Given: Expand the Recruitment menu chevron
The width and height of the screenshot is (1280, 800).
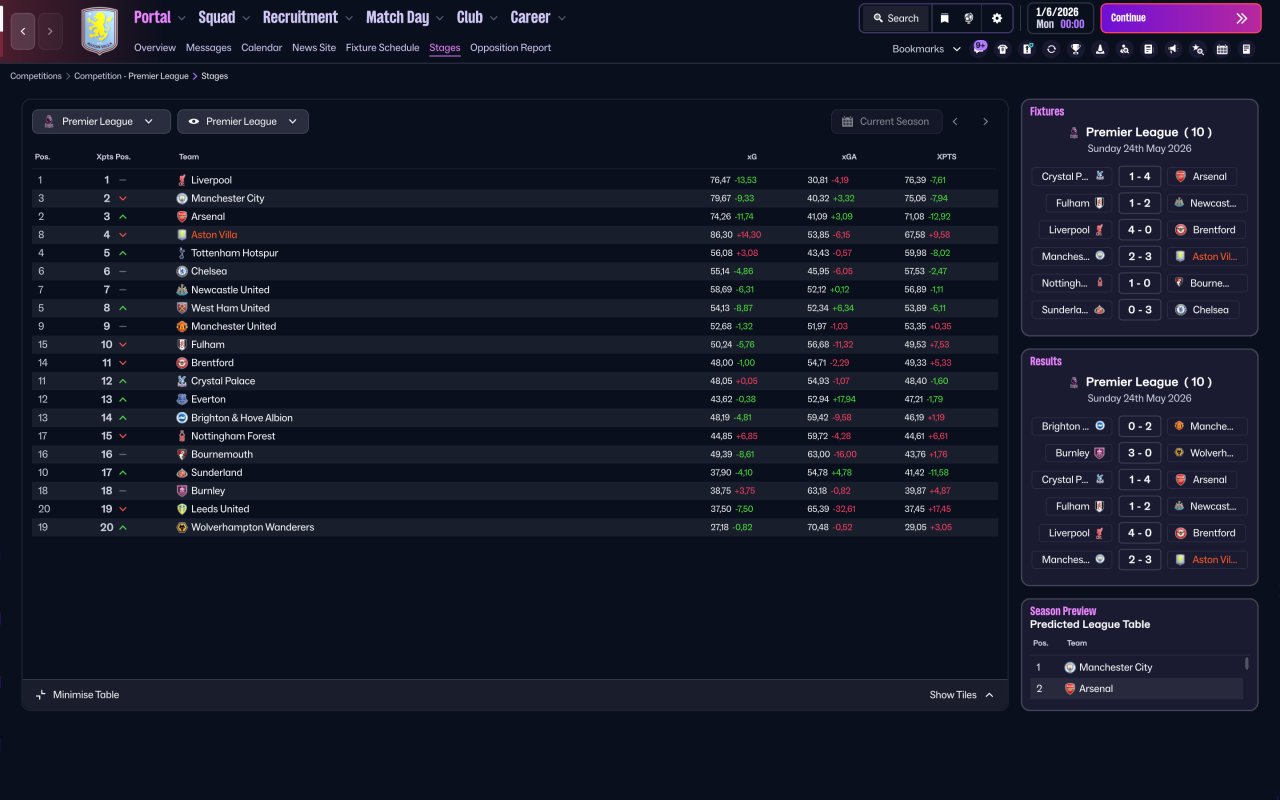Looking at the screenshot, I should (349, 18).
